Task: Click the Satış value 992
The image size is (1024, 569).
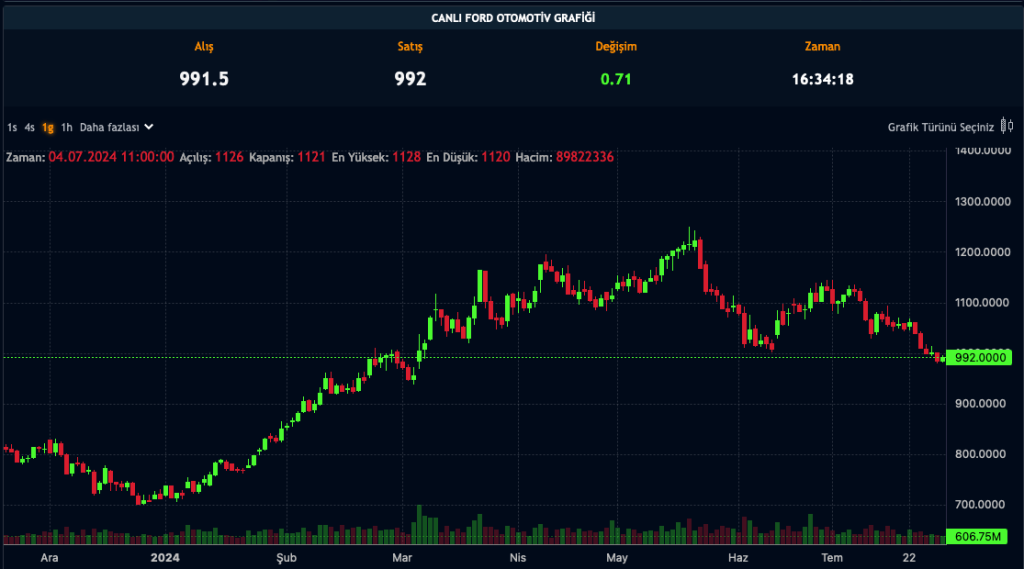Action: pyautogui.click(x=410, y=79)
